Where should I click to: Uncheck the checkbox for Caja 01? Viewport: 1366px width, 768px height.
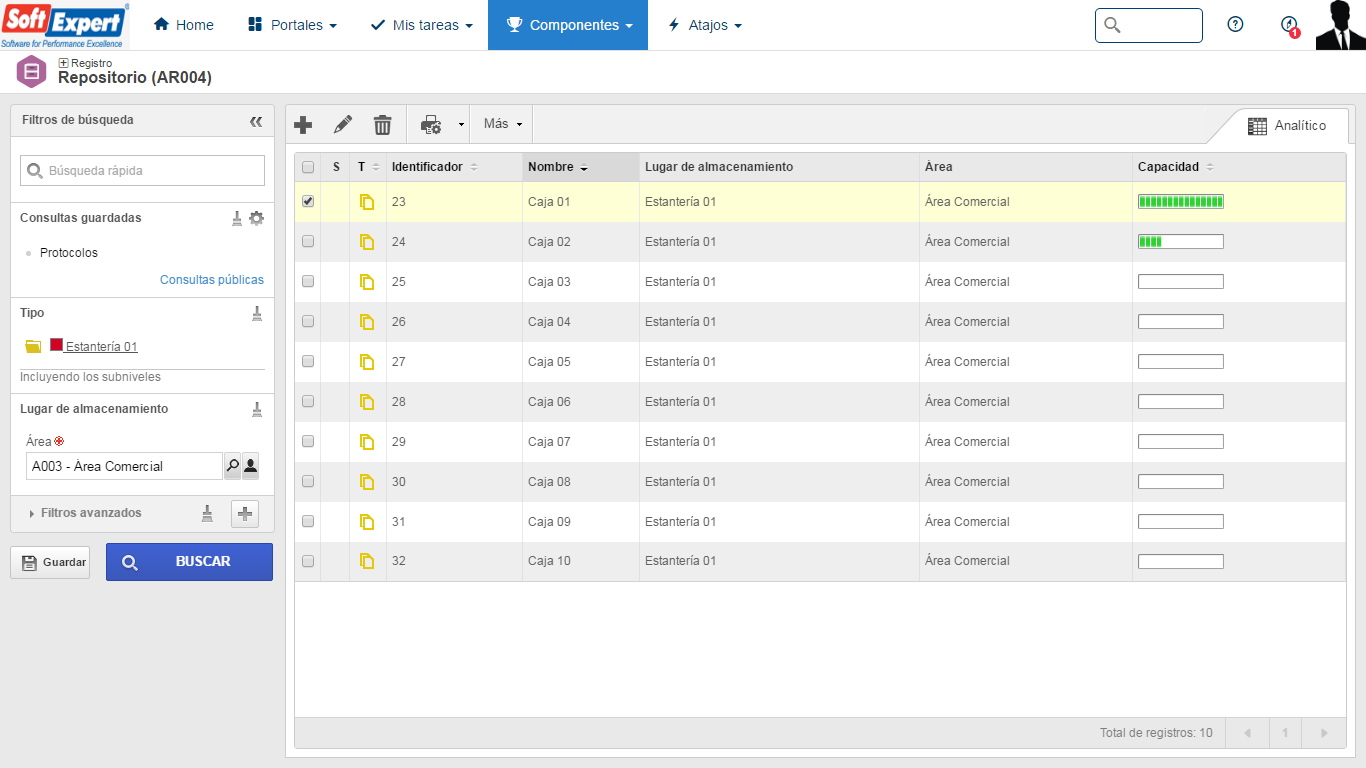pos(308,201)
